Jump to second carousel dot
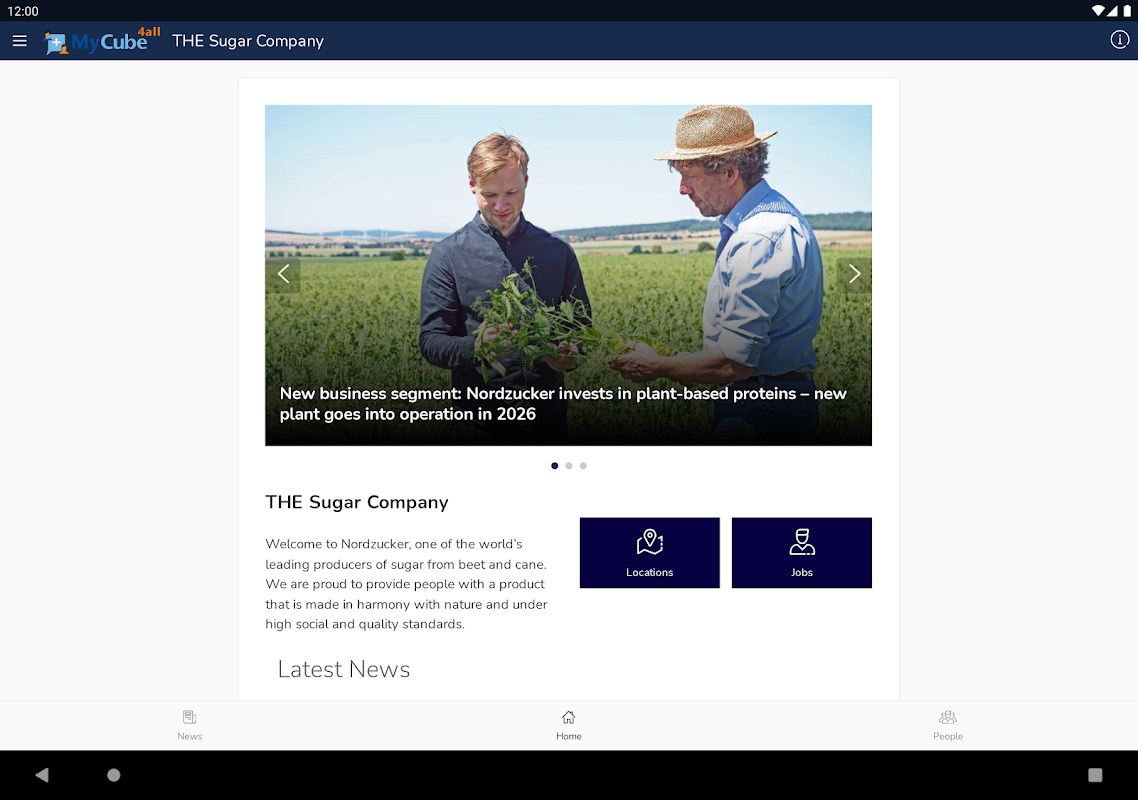This screenshot has height=800, width=1138. coord(569,466)
